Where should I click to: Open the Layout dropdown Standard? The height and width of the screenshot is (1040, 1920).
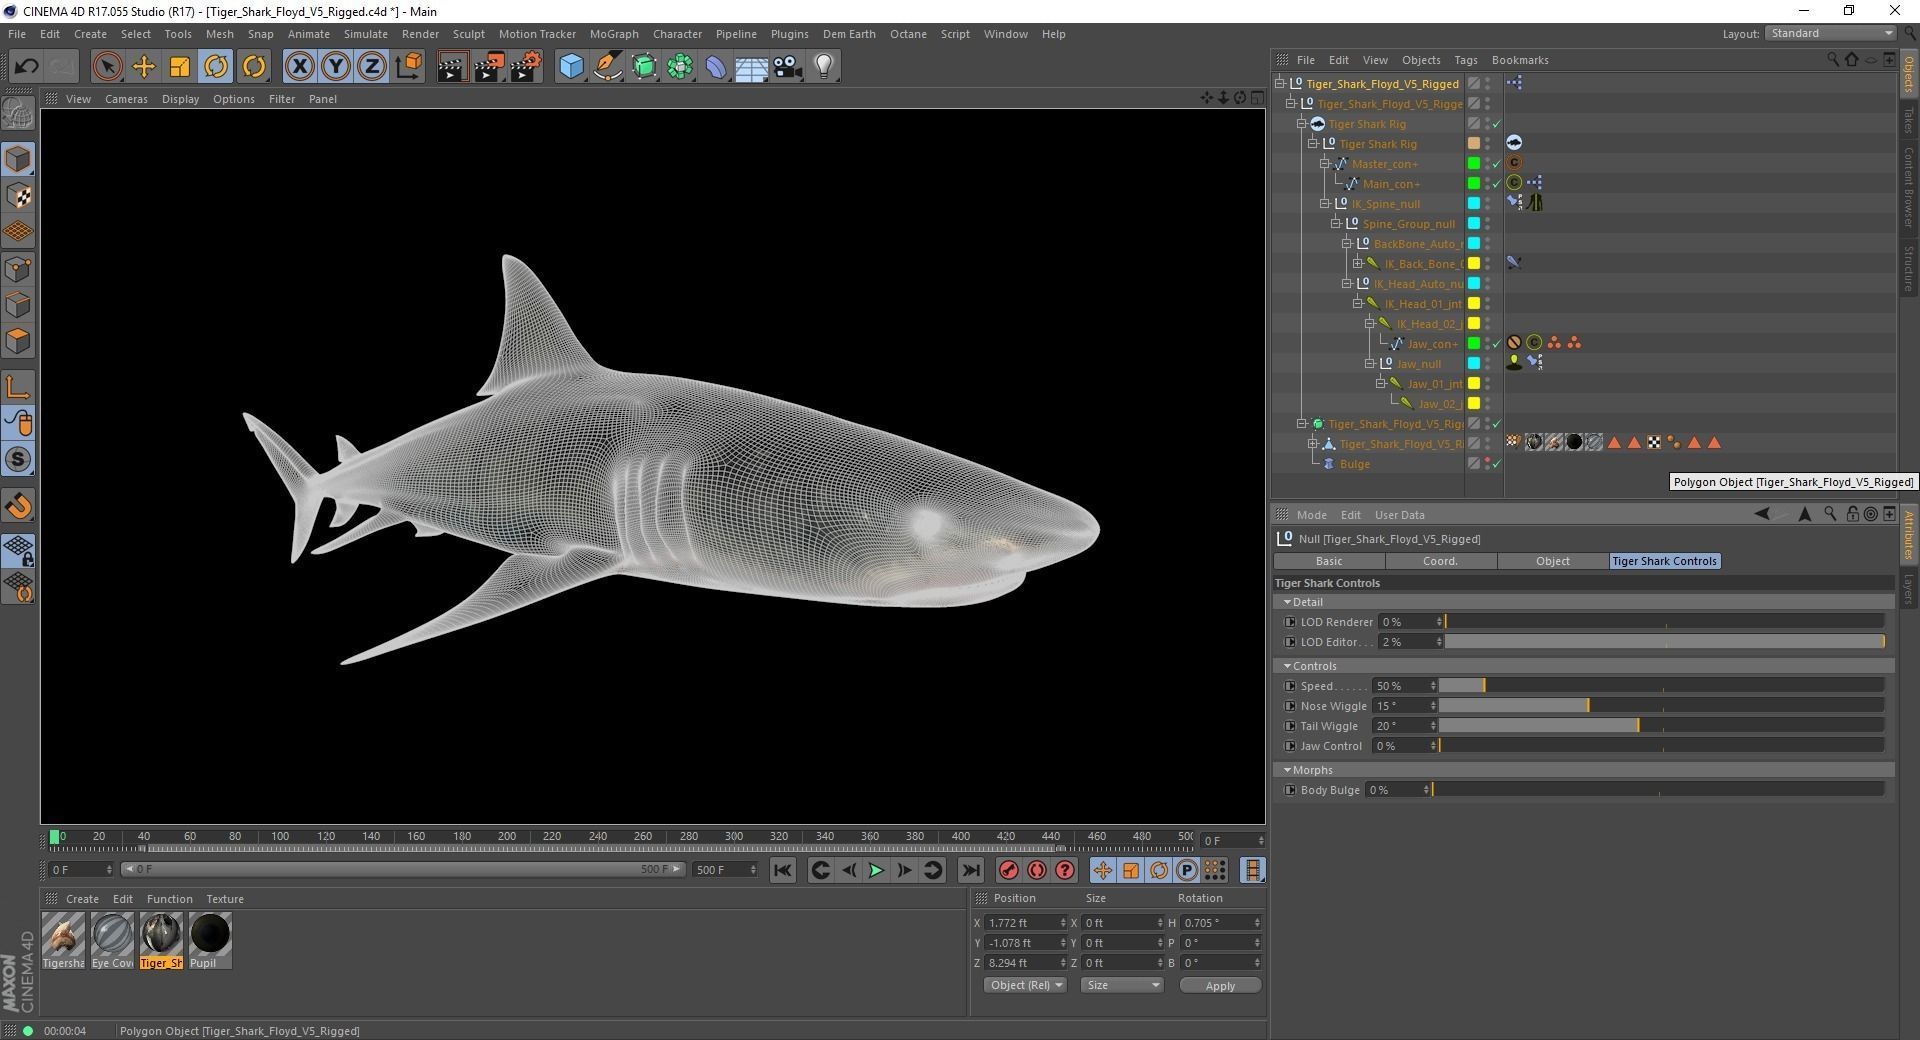click(x=1830, y=33)
